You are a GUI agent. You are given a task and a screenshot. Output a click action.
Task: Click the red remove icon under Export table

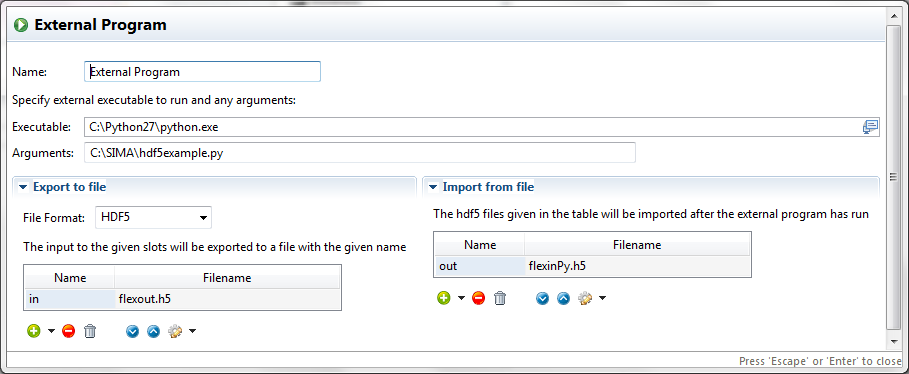tap(68, 331)
